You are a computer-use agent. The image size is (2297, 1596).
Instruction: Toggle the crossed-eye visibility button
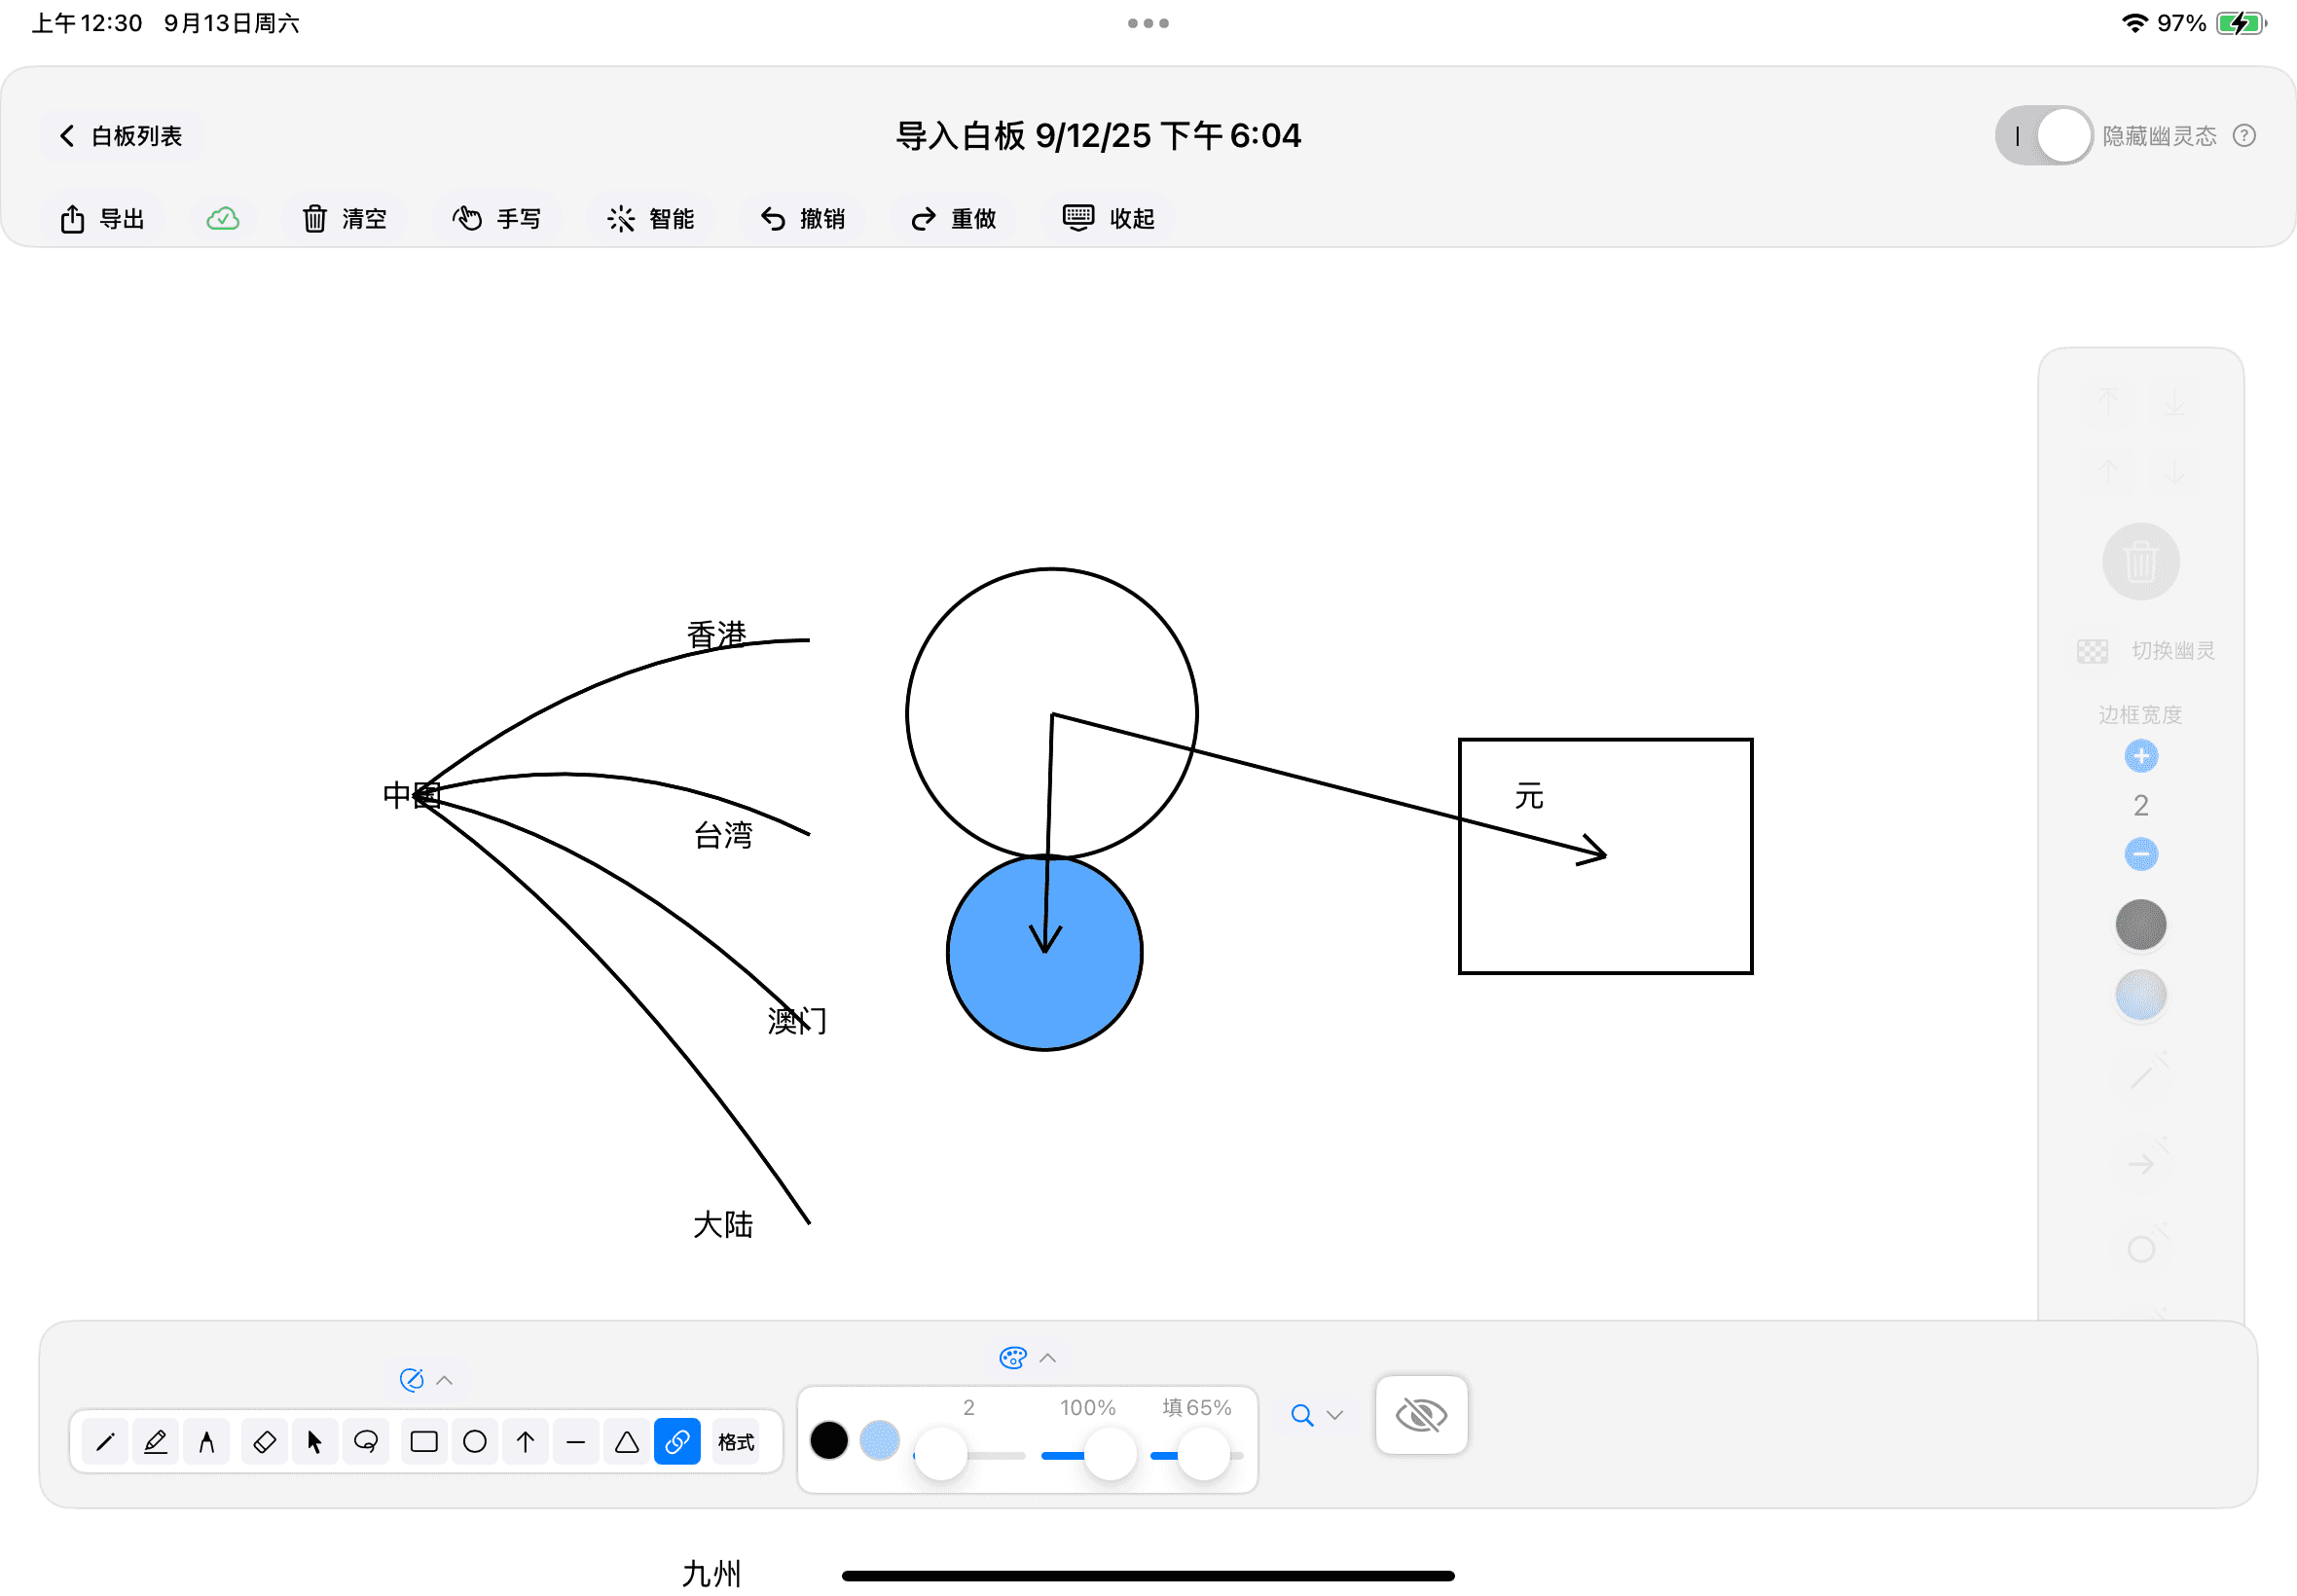(1420, 1414)
